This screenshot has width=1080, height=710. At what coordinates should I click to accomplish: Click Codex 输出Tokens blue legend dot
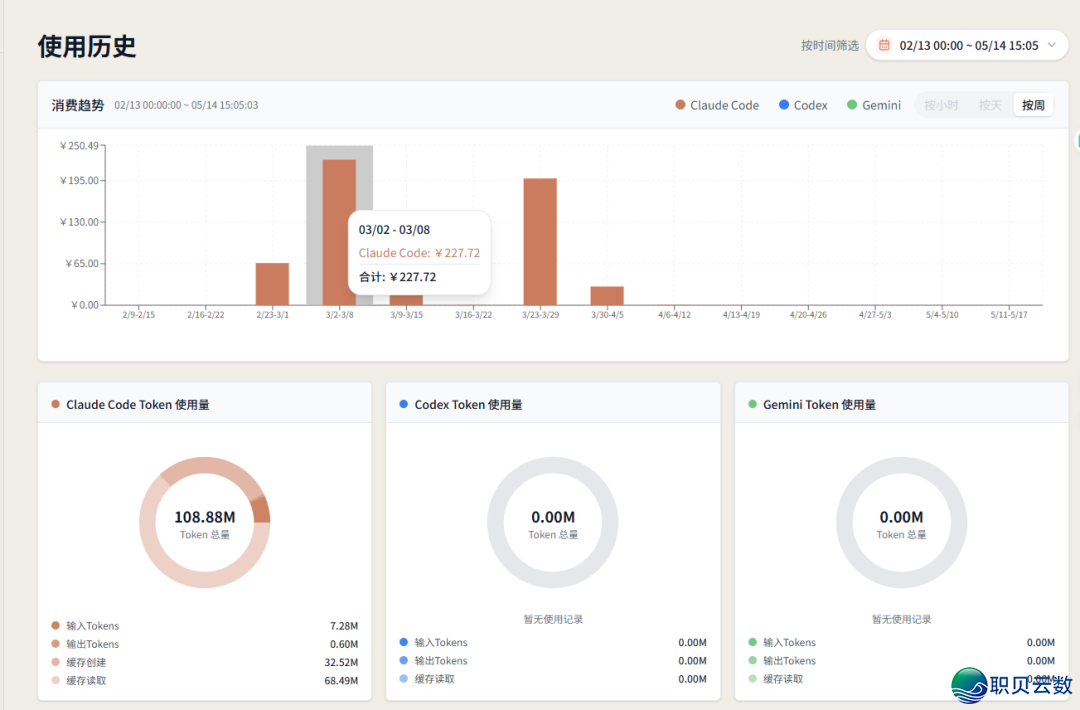click(x=404, y=660)
